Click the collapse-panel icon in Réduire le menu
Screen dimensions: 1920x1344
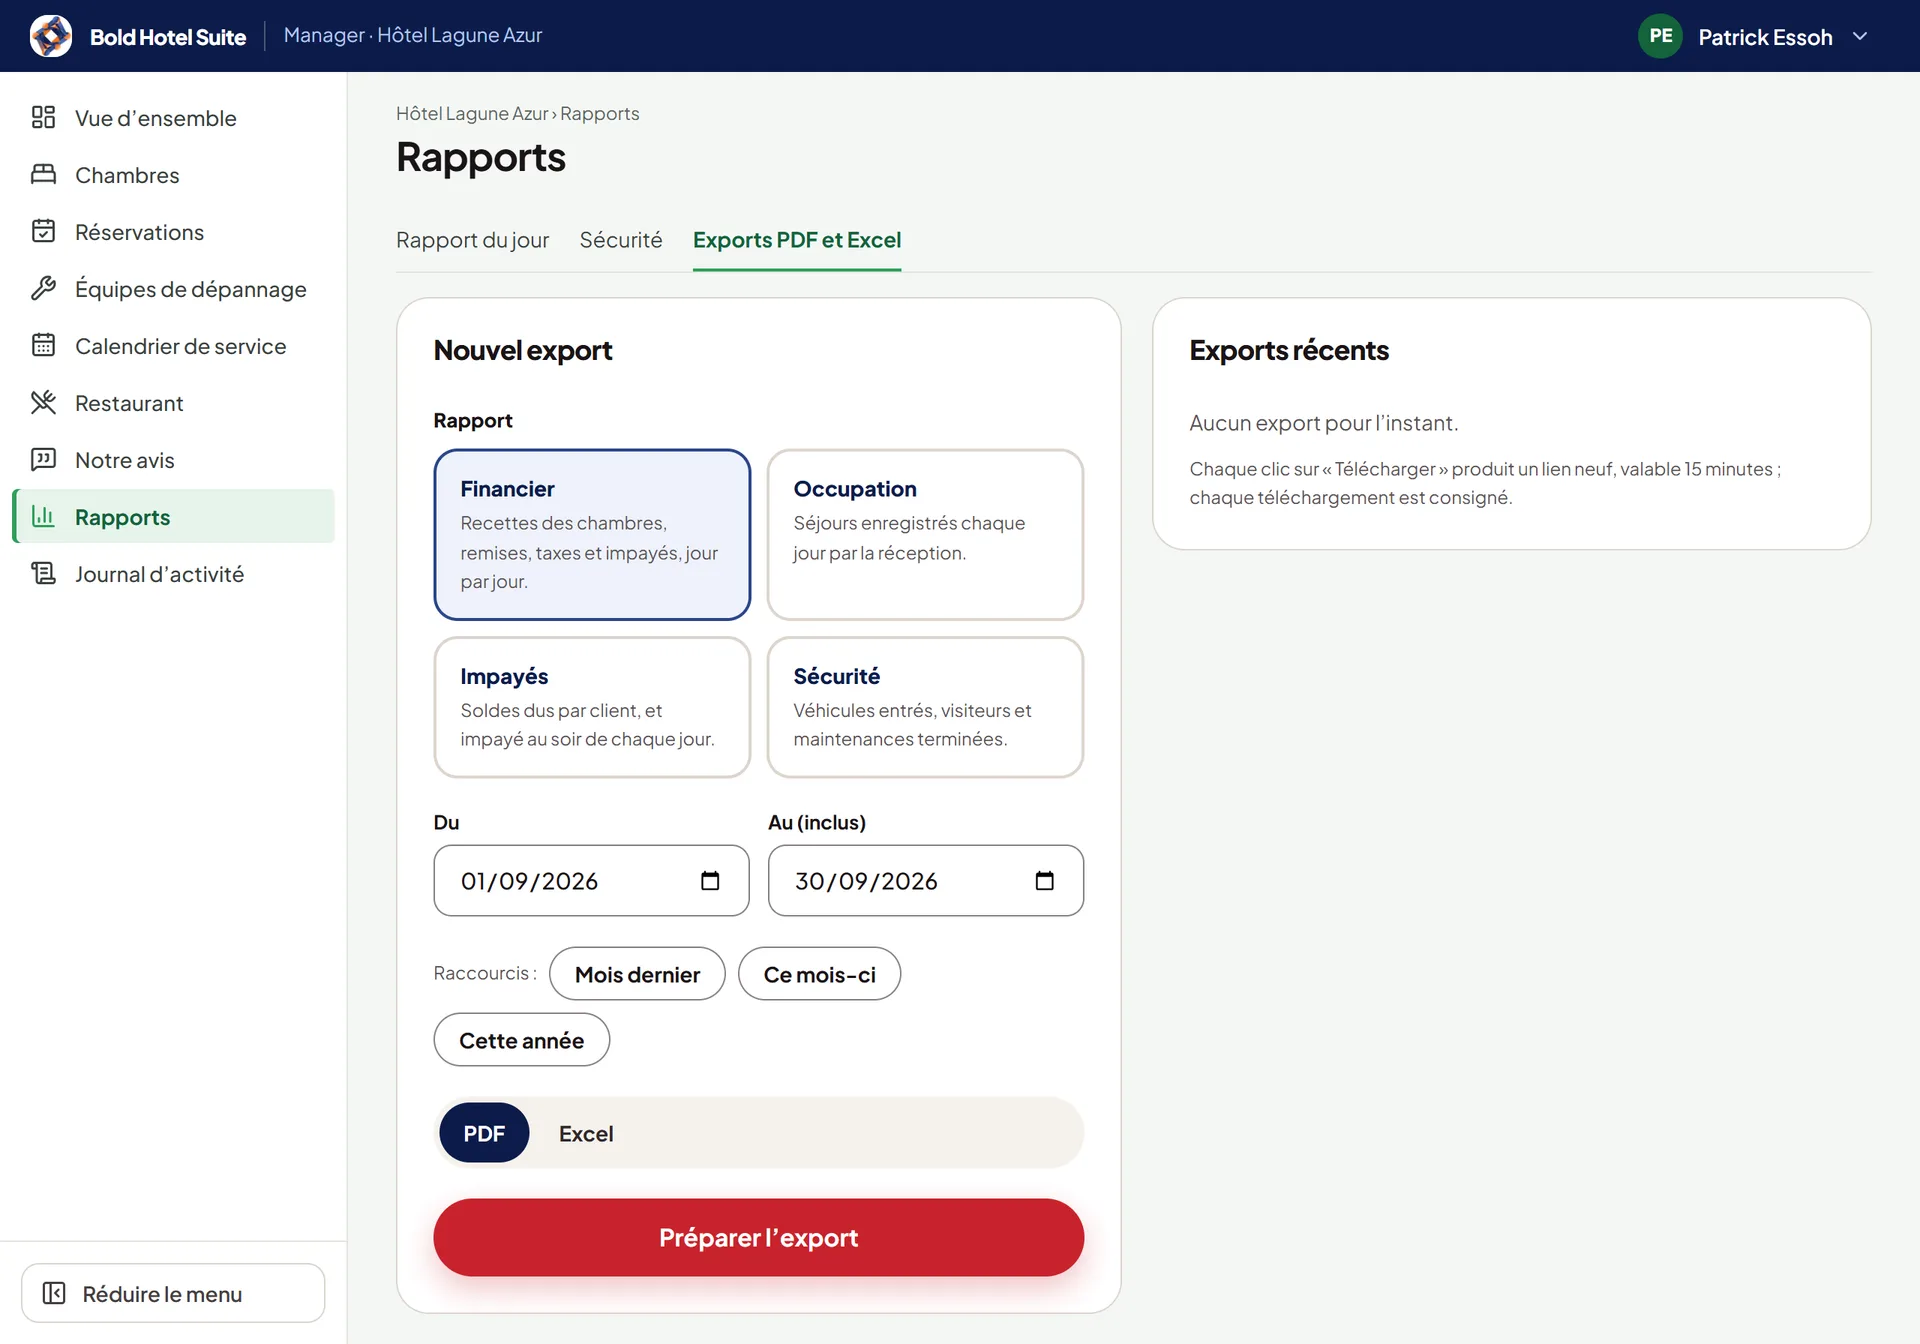(54, 1294)
